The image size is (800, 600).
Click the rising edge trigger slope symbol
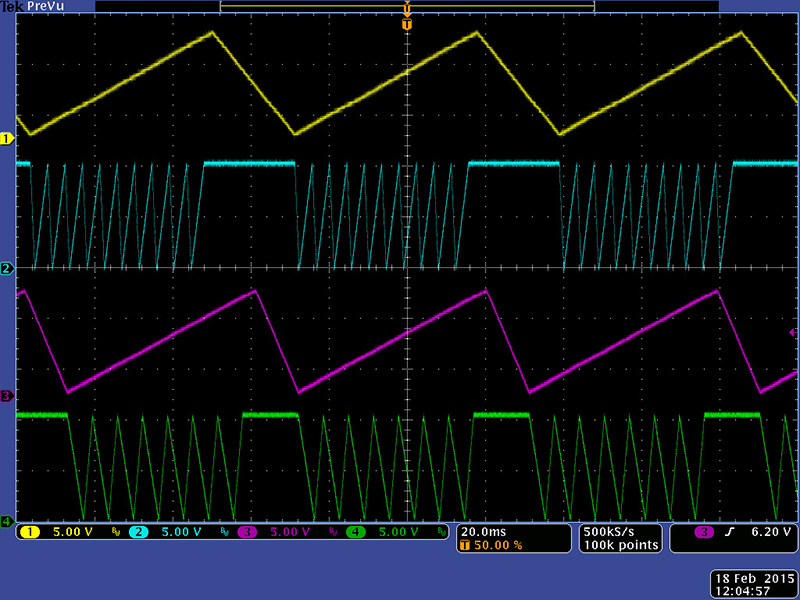(730, 532)
